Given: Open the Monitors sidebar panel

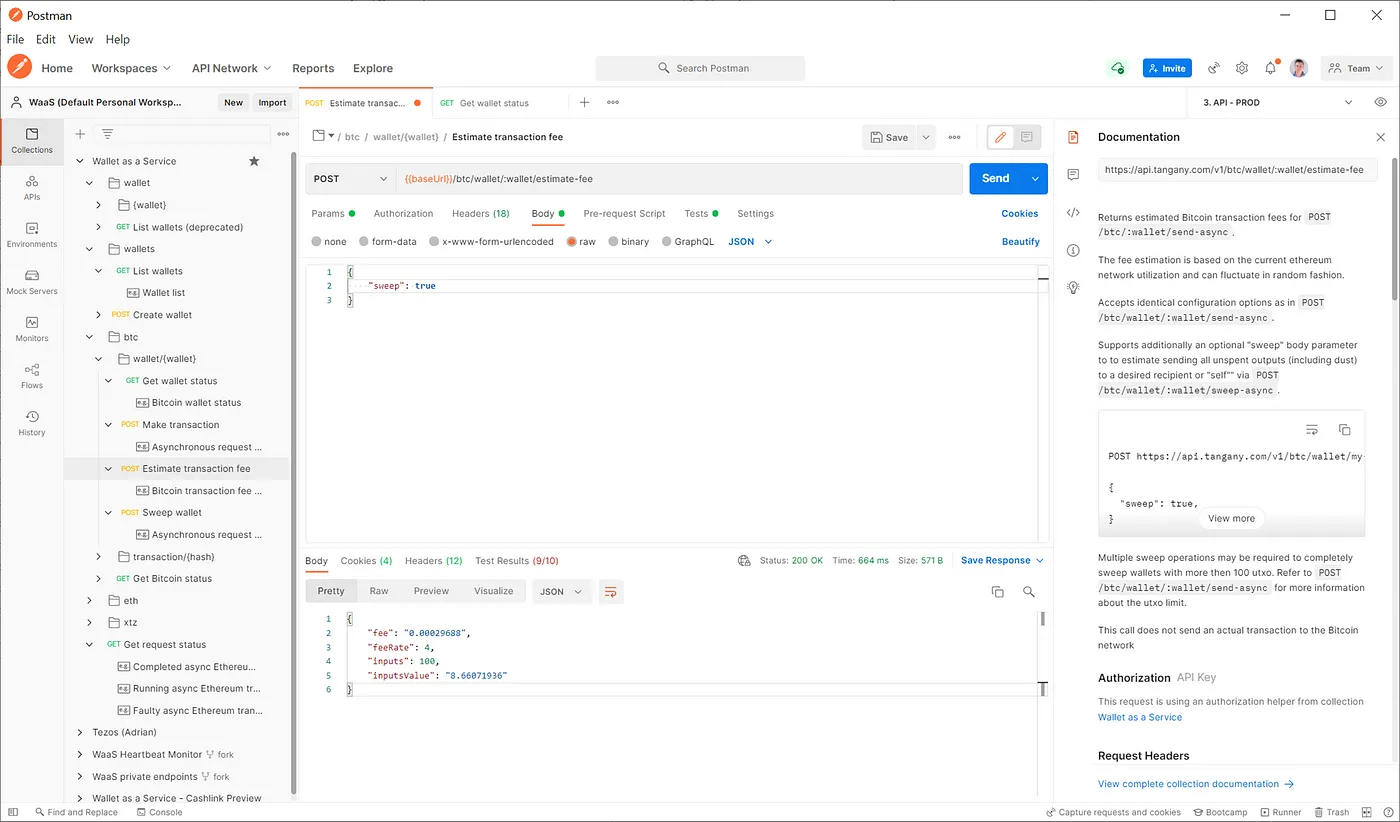Looking at the screenshot, I should (32, 329).
